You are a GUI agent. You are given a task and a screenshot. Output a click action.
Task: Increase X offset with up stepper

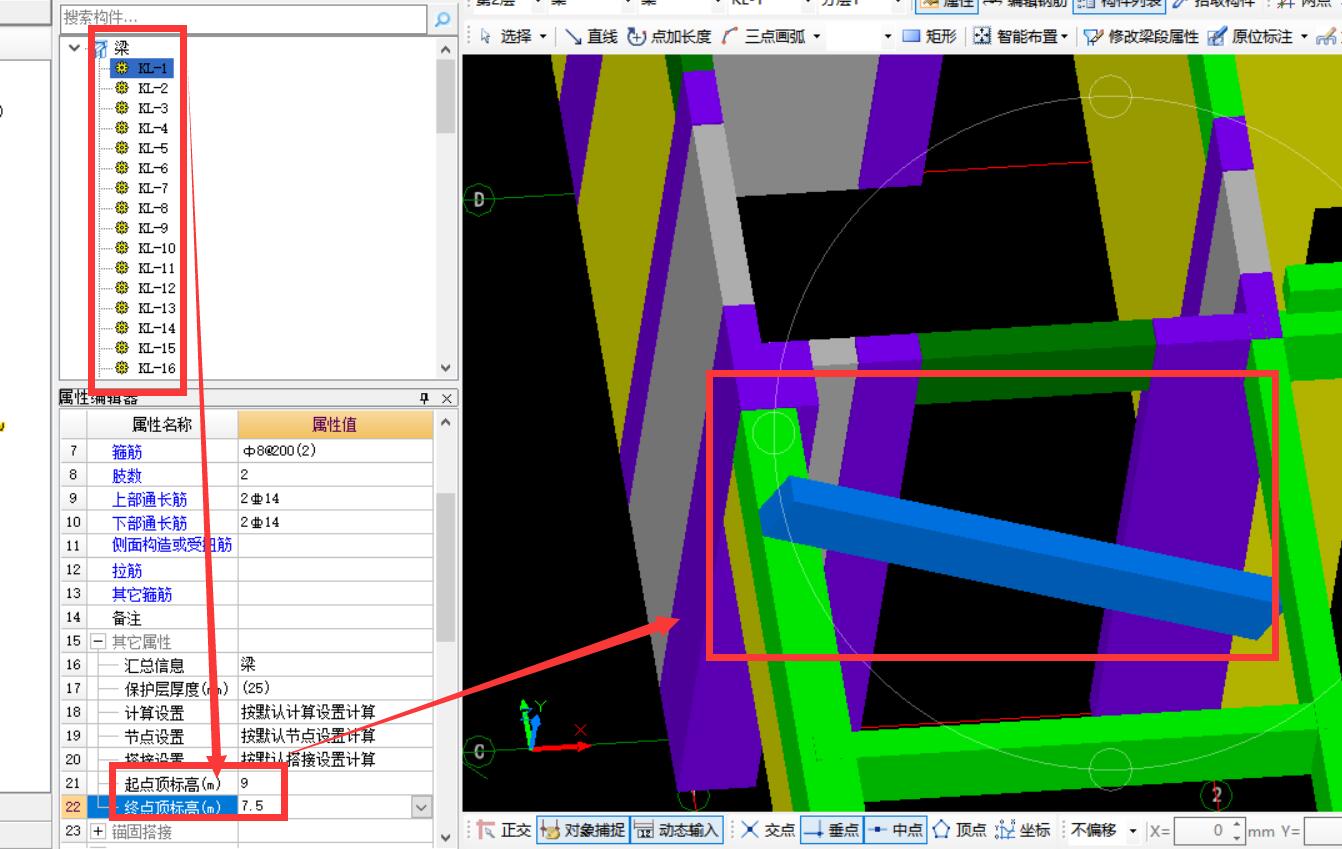tap(1238, 824)
